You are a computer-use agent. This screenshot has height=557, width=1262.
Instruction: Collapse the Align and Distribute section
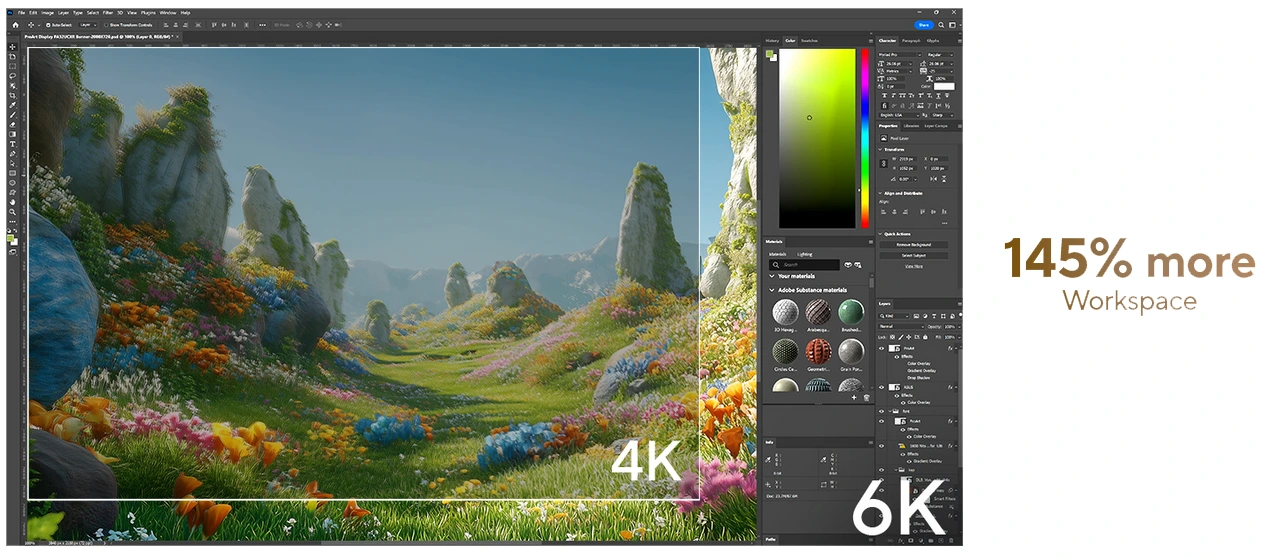(x=880, y=193)
